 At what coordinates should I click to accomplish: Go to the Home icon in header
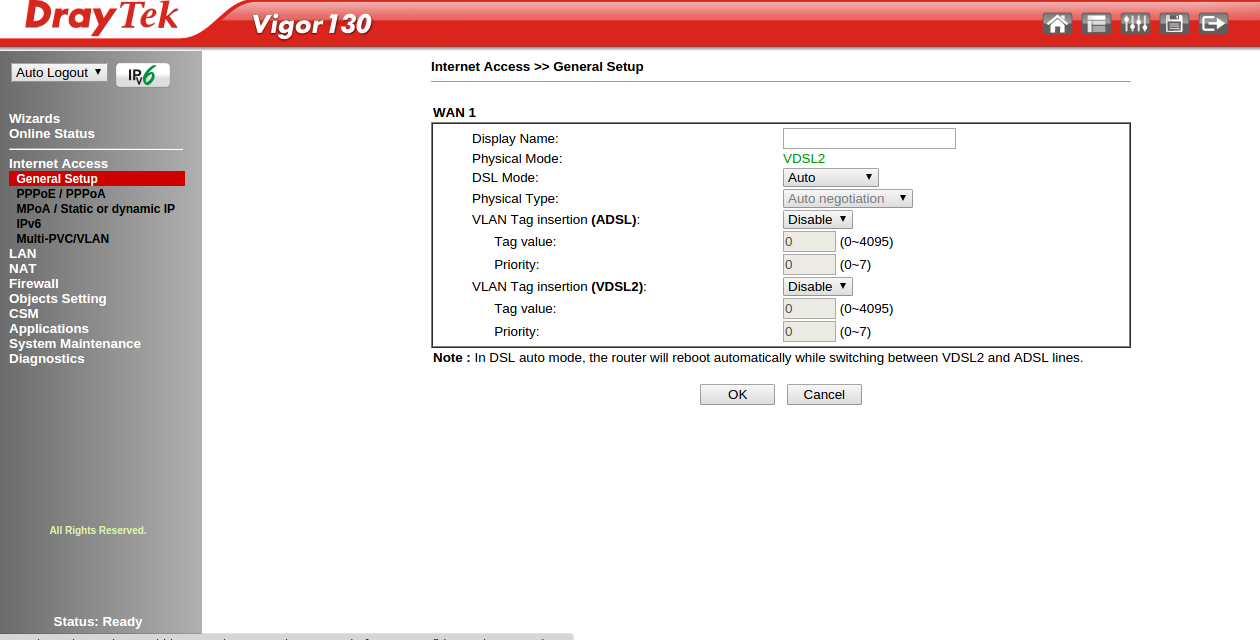(x=1057, y=23)
